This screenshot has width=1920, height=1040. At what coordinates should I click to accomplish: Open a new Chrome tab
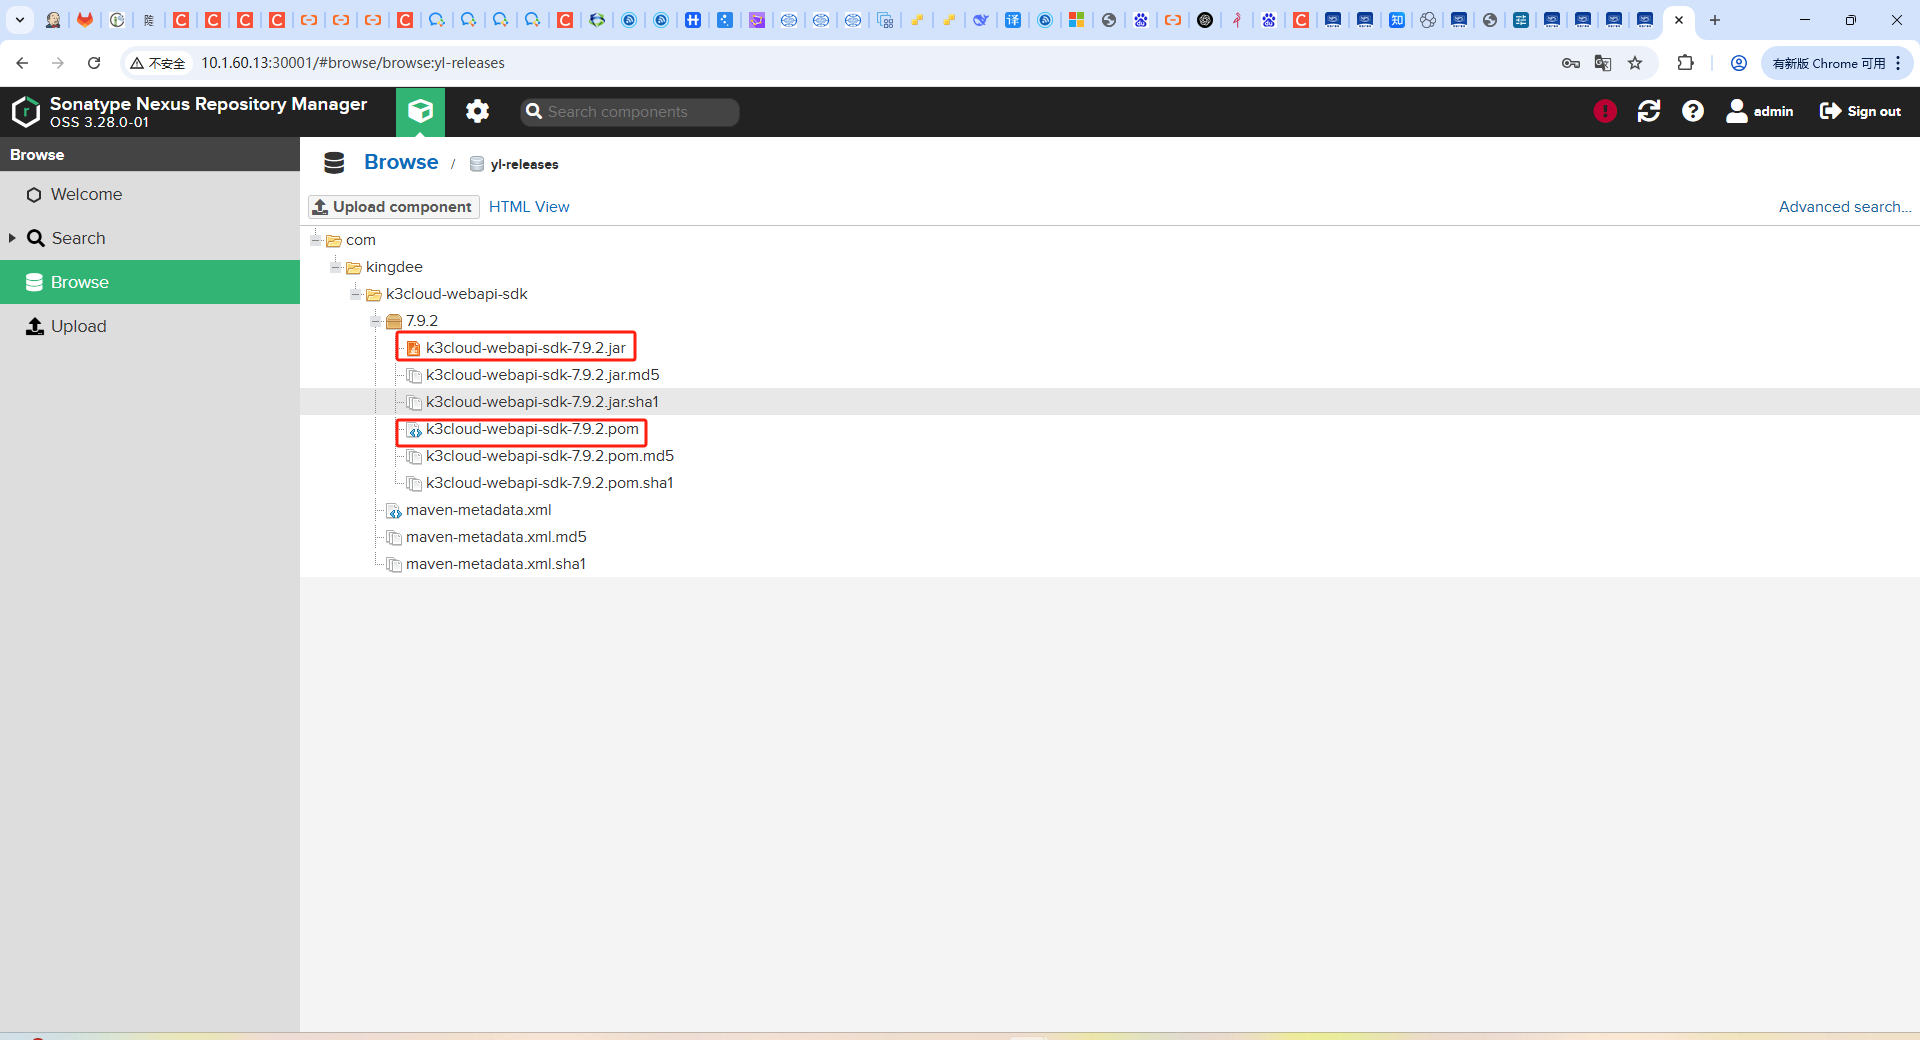pyautogui.click(x=1715, y=20)
